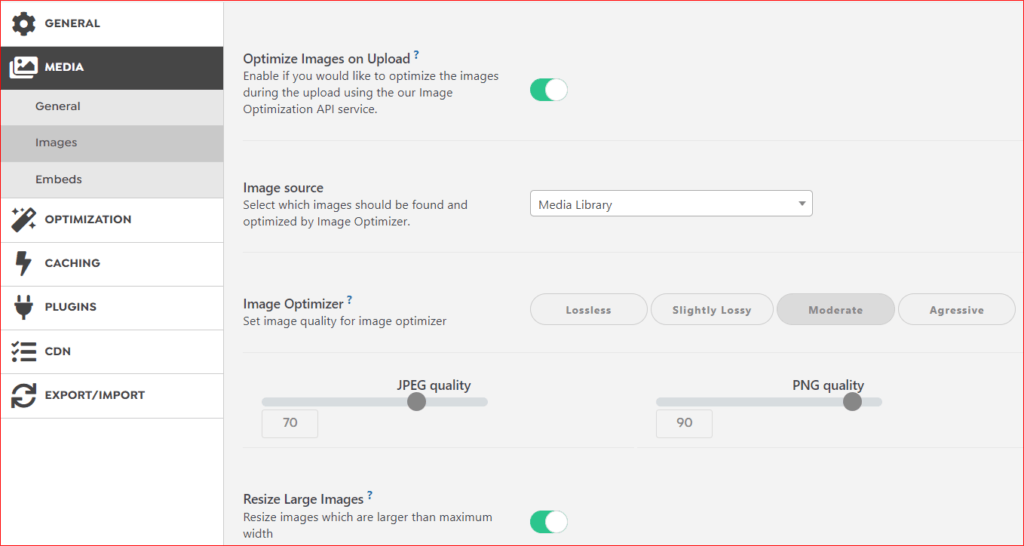
Task: Click the PNG quality slider handle
Action: 852,402
